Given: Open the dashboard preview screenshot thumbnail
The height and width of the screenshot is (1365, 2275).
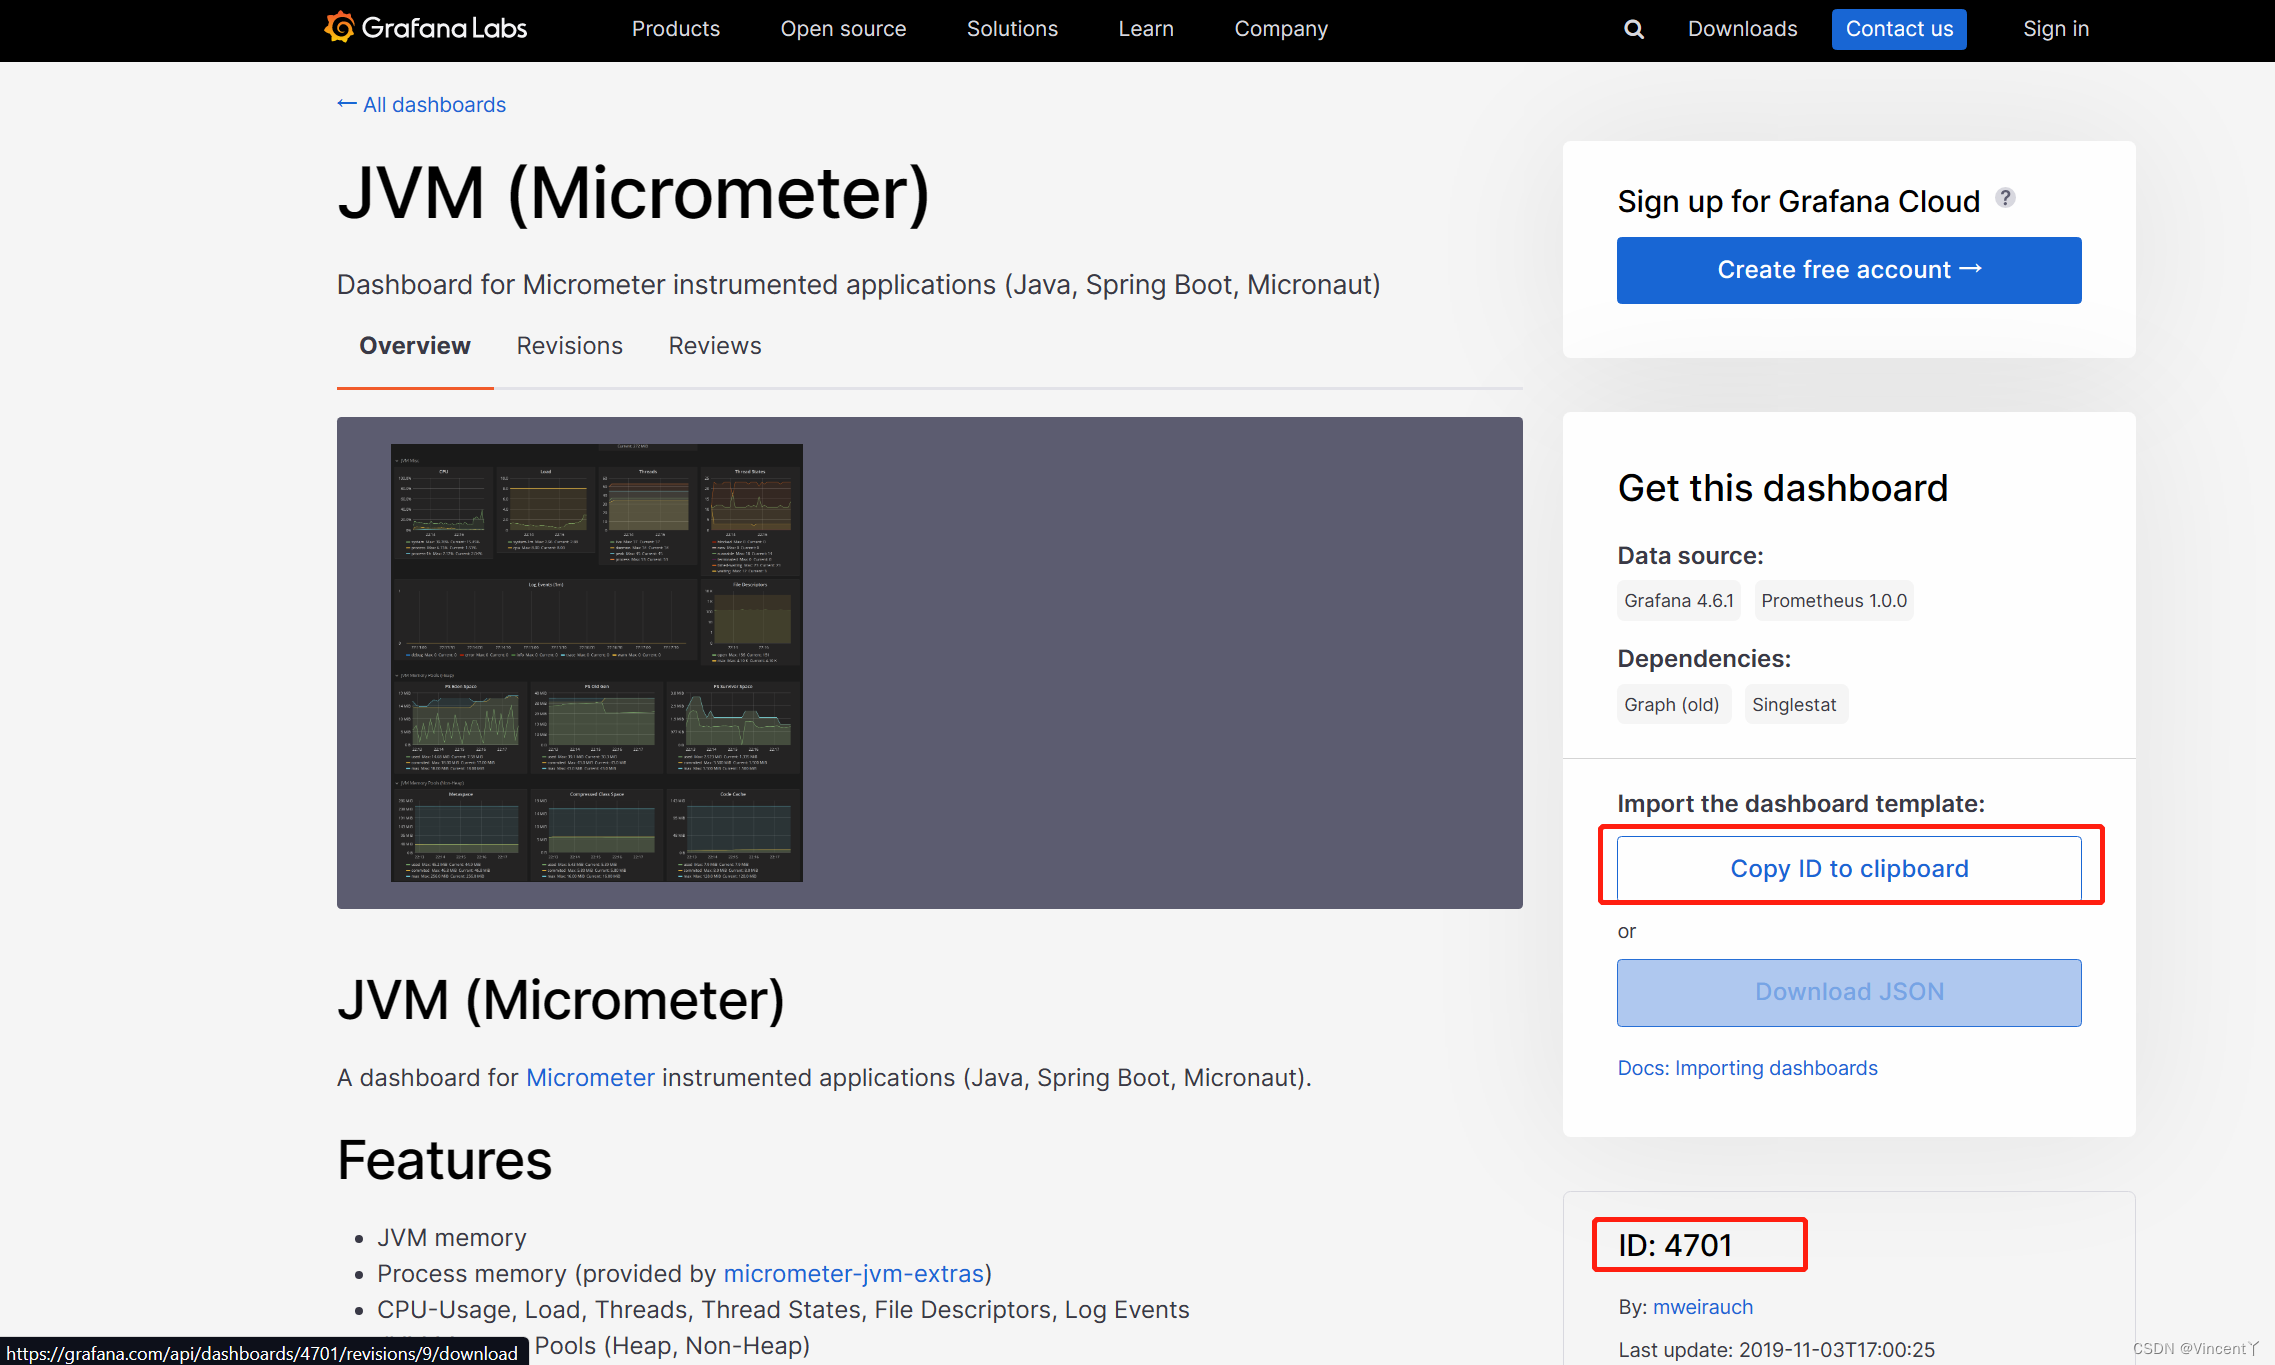Looking at the screenshot, I should point(597,663).
